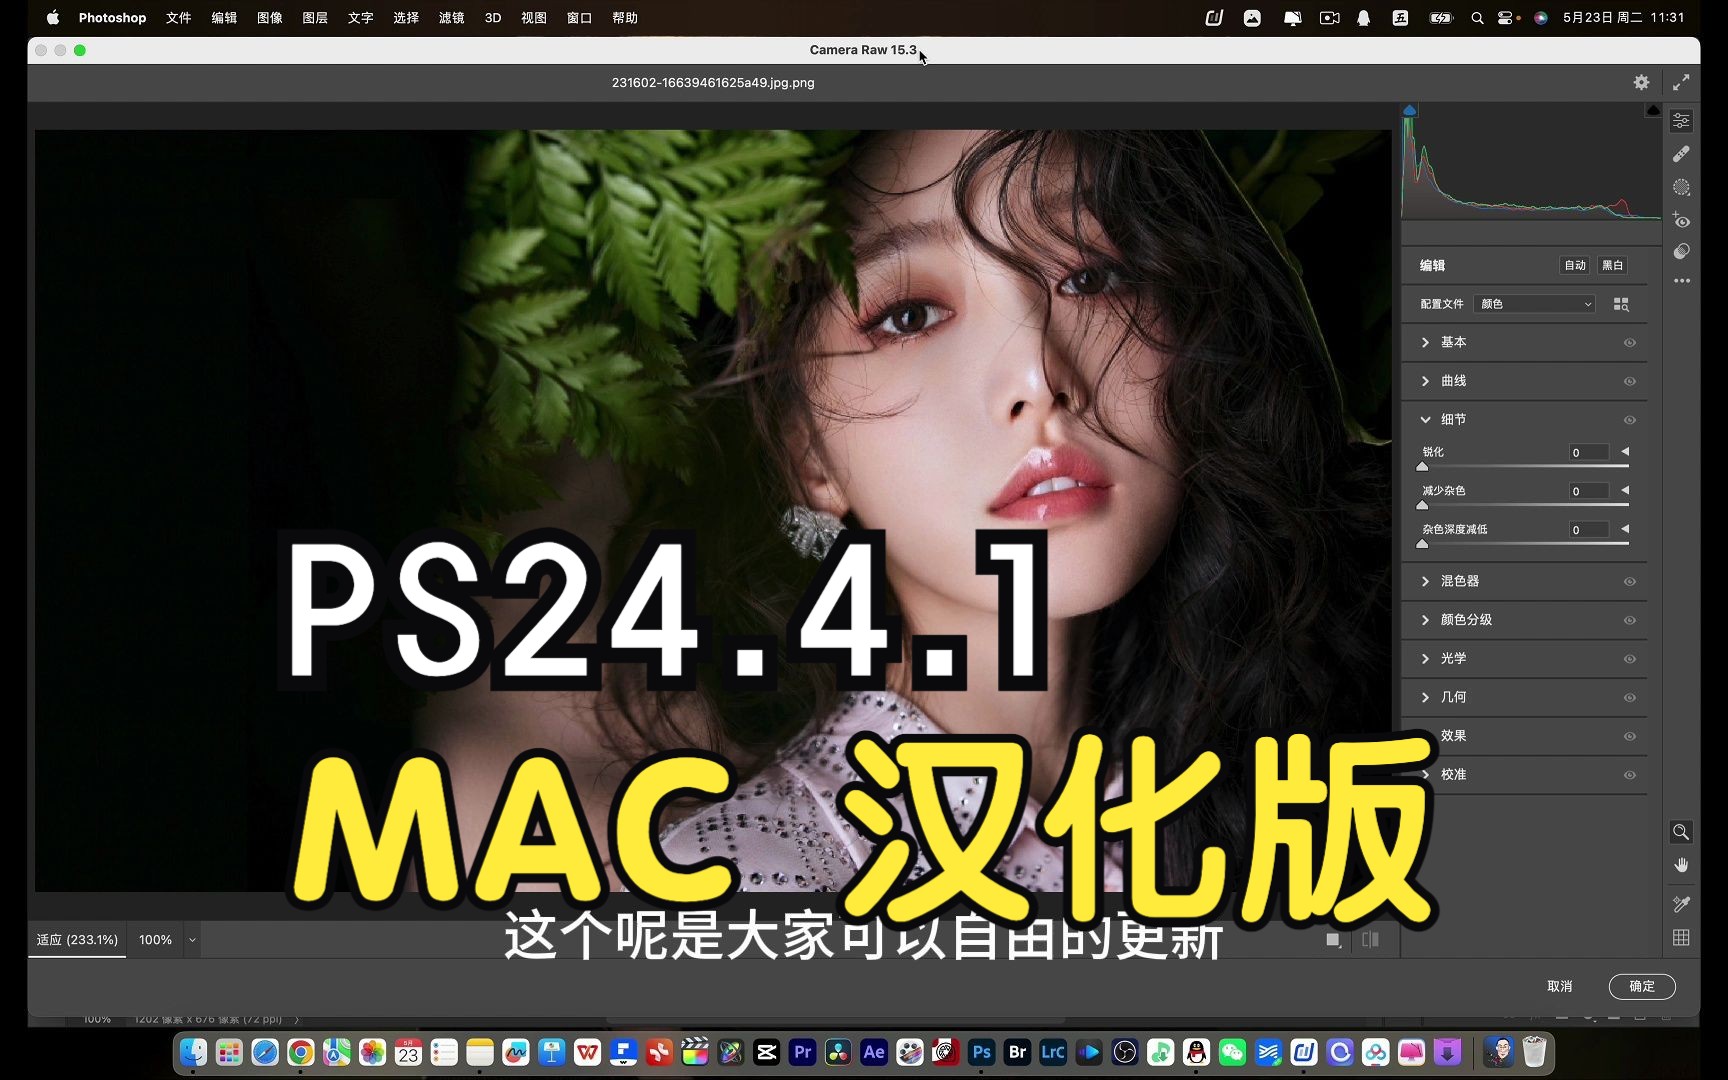The height and width of the screenshot is (1080, 1728).
Task: Open WPS Office from the Dock
Action: [587, 1052]
